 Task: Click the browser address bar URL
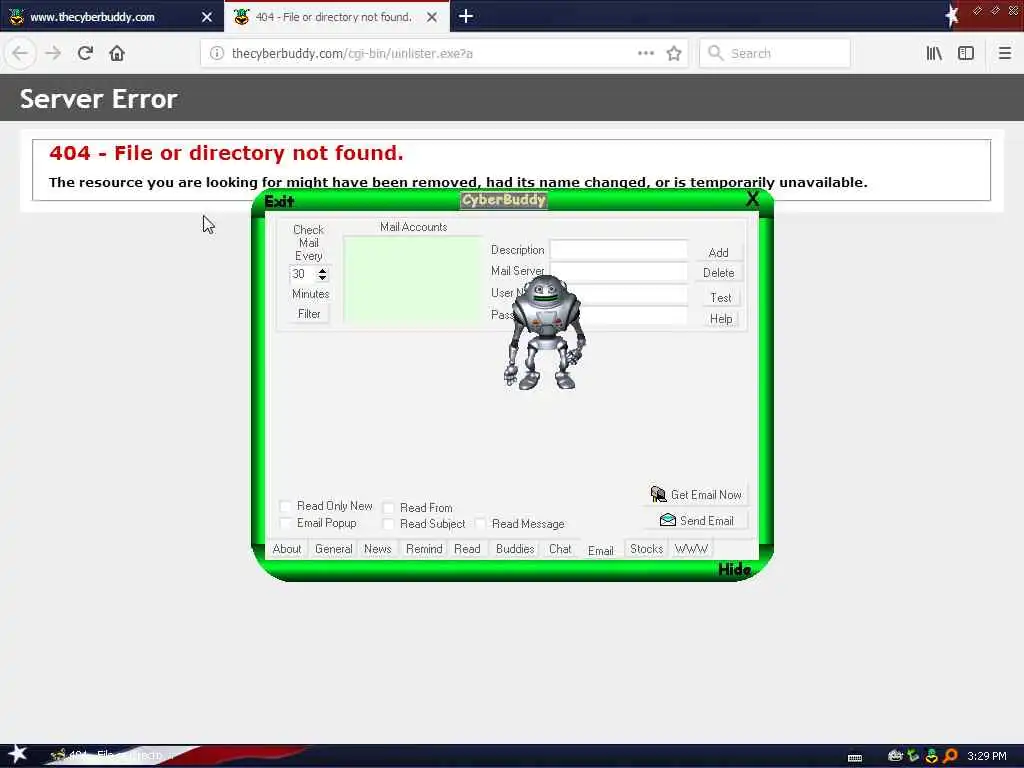pyautogui.click(x=352, y=54)
